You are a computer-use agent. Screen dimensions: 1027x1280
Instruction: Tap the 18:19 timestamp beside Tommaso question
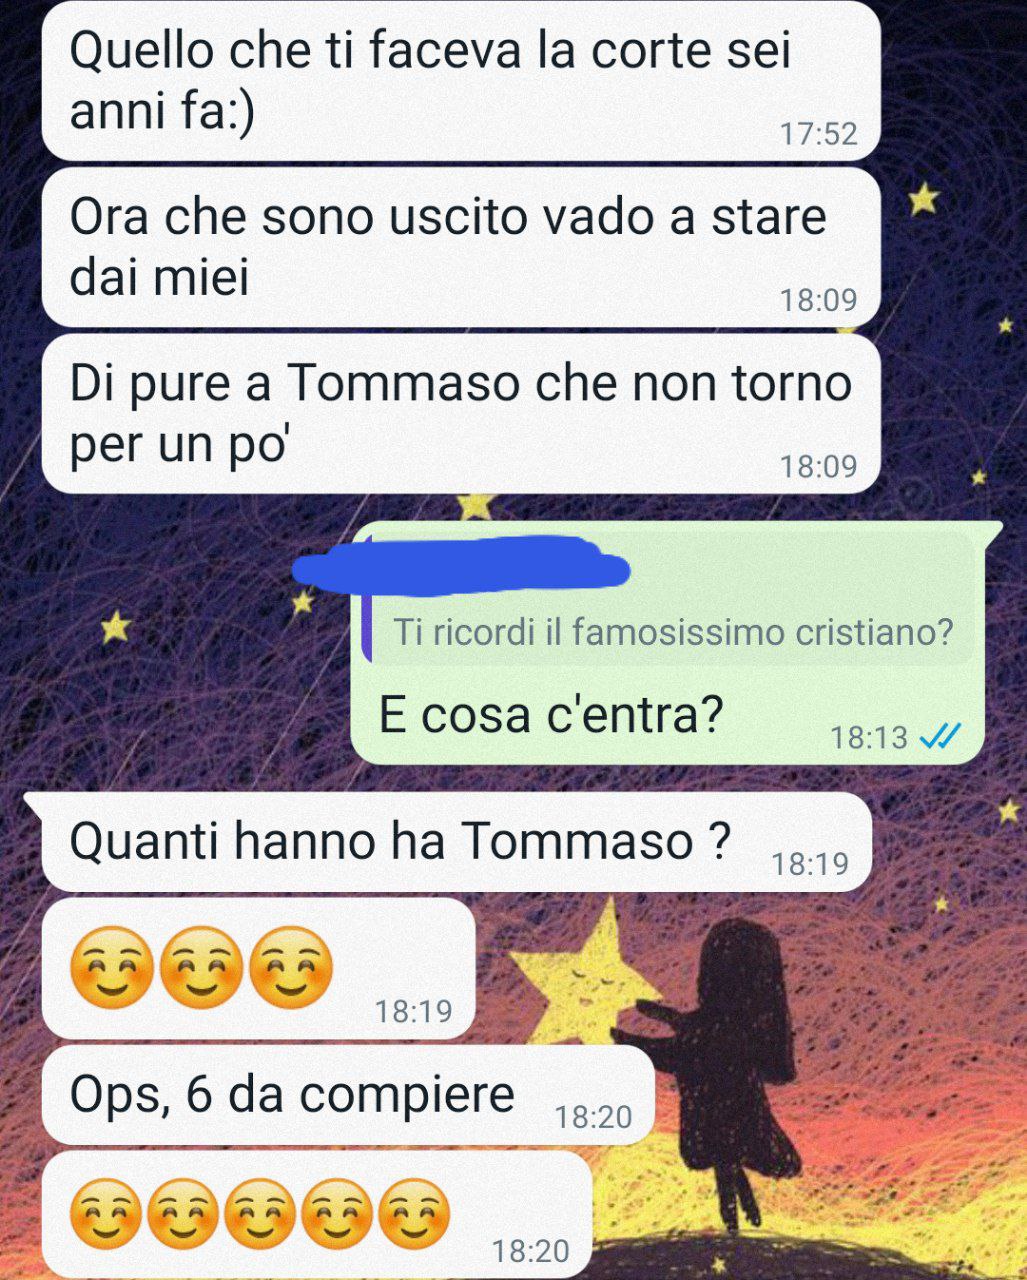[810, 863]
